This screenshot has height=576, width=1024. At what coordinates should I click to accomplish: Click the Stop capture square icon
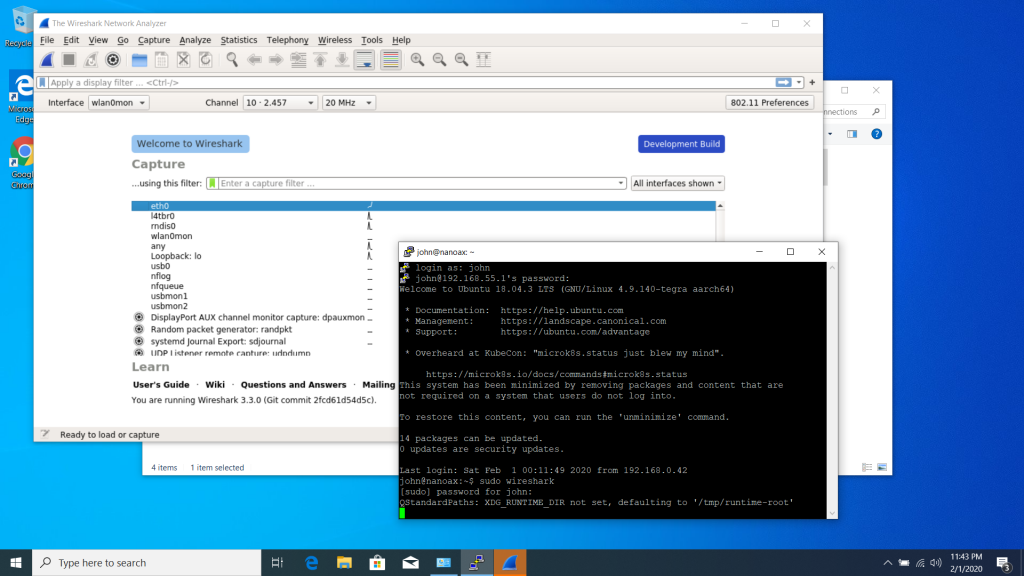point(69,60)
